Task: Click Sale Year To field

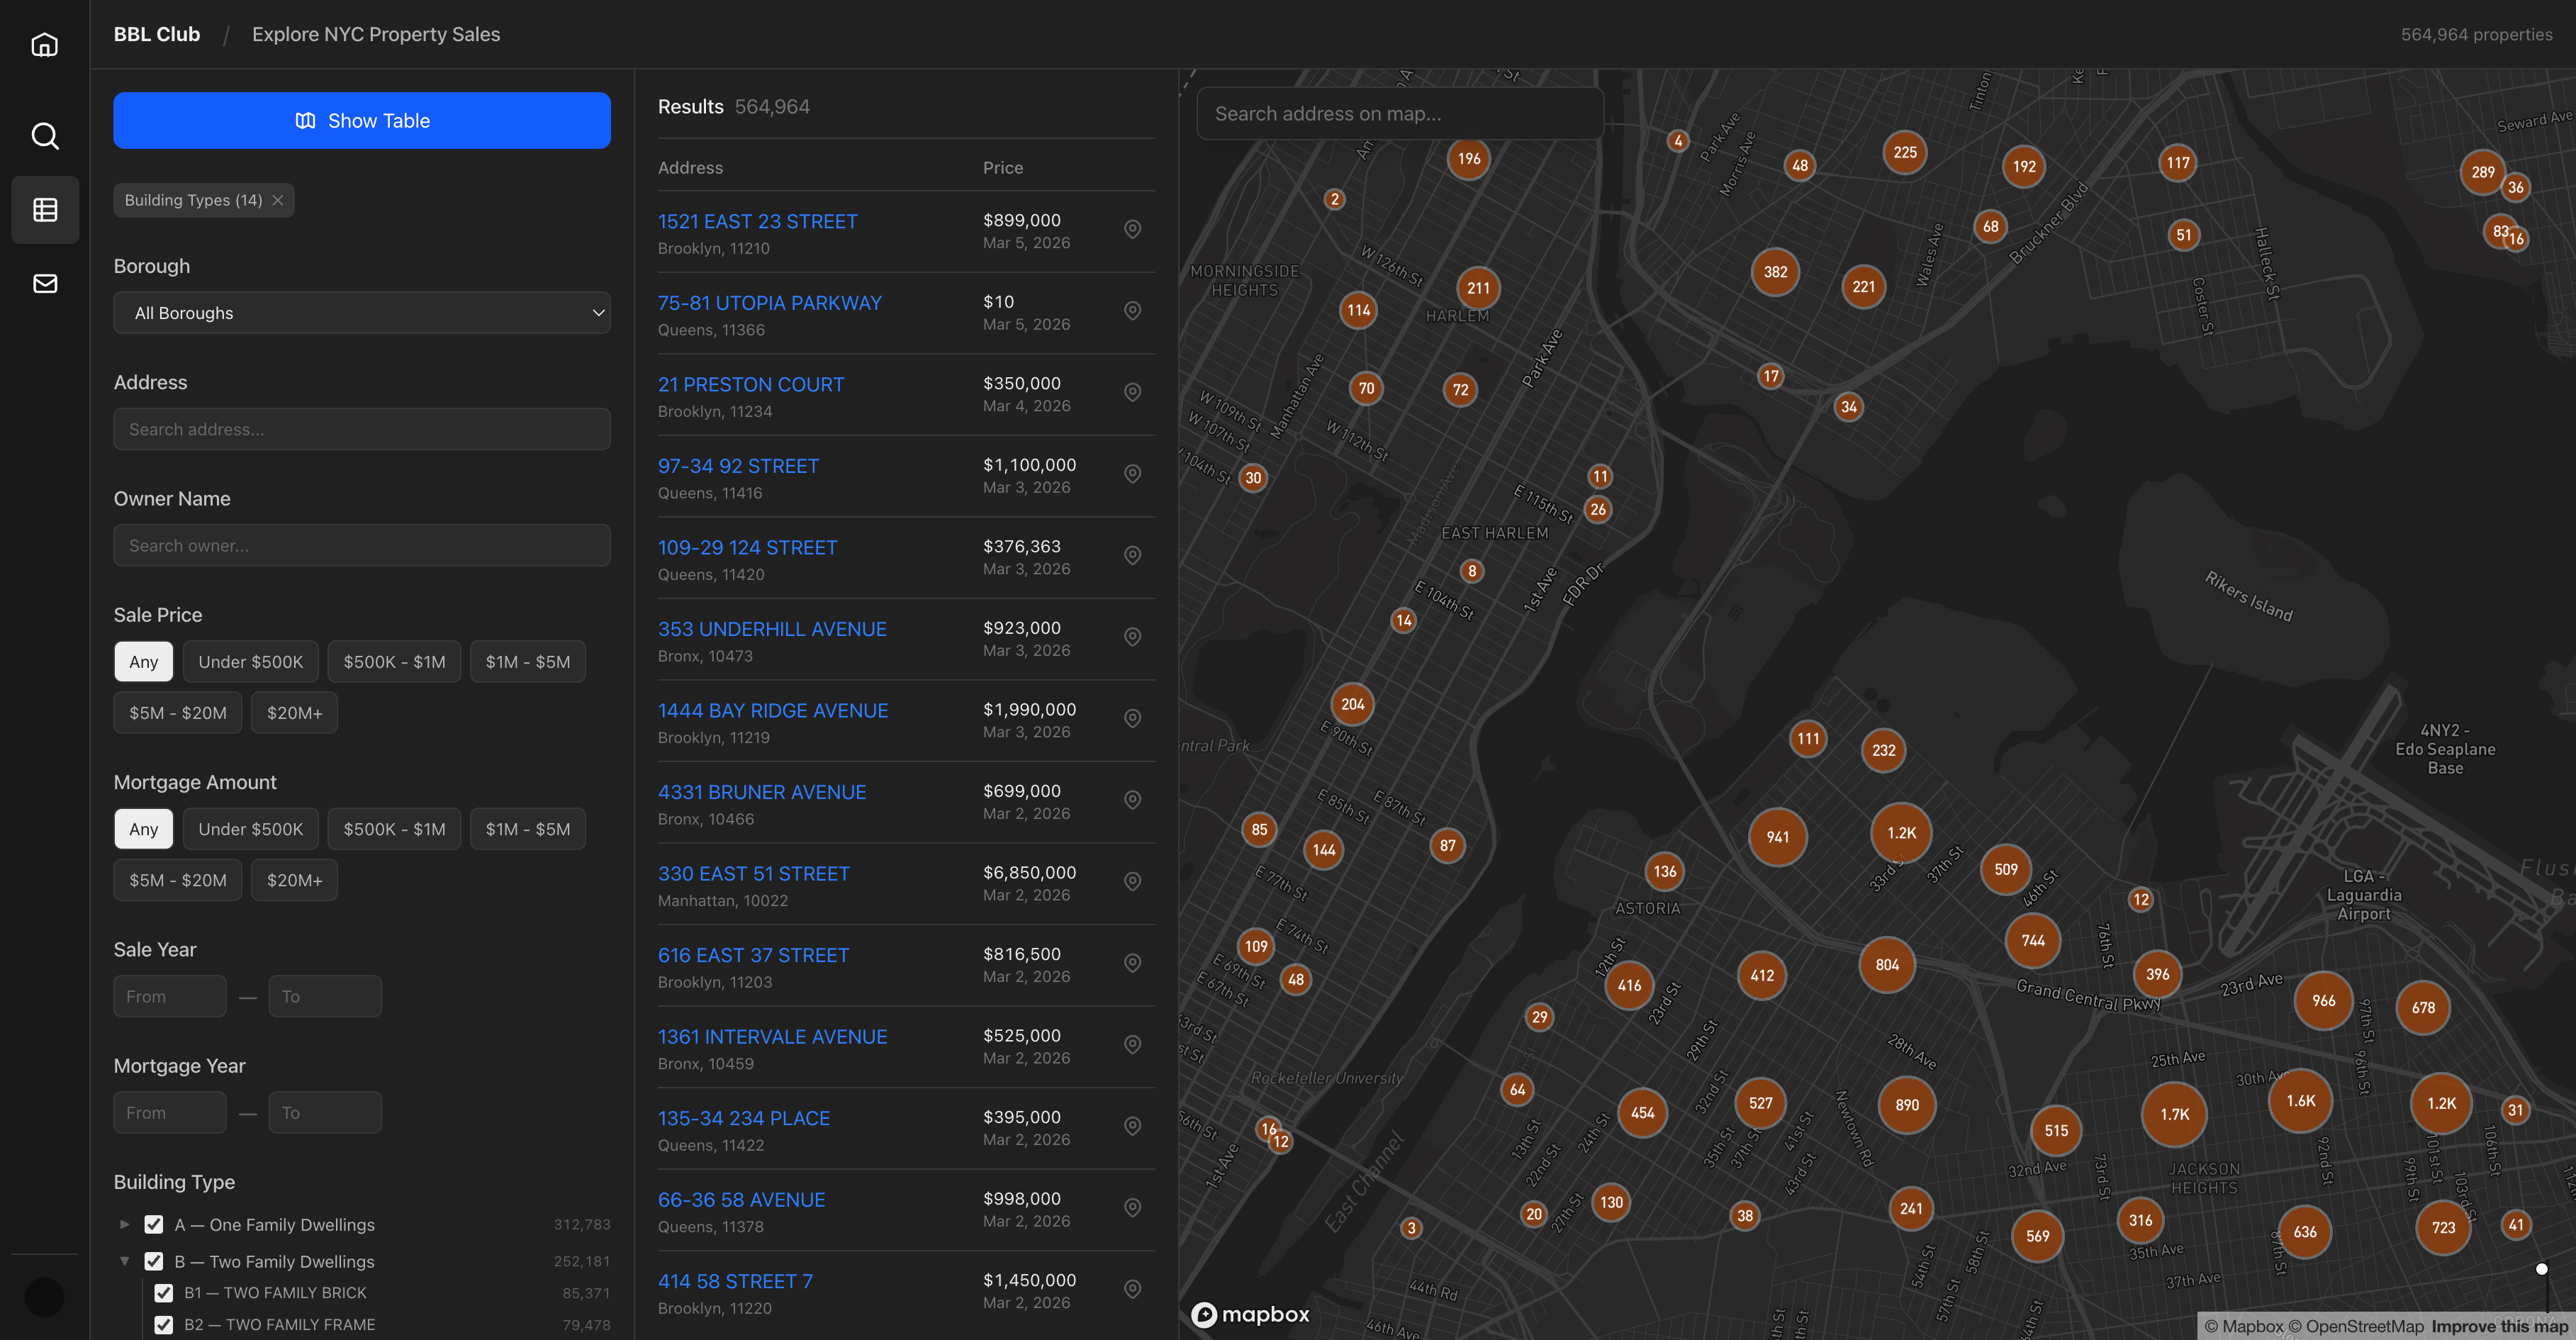Action: pyautogui.click(x=325, y=997)
